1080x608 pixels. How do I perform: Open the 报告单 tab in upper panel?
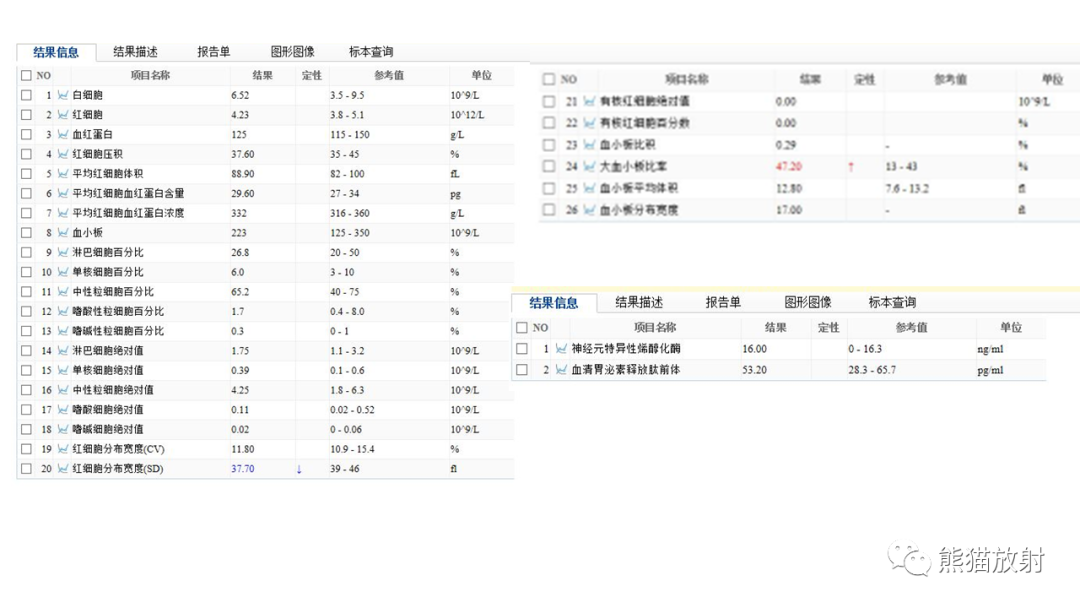[214, 52]
